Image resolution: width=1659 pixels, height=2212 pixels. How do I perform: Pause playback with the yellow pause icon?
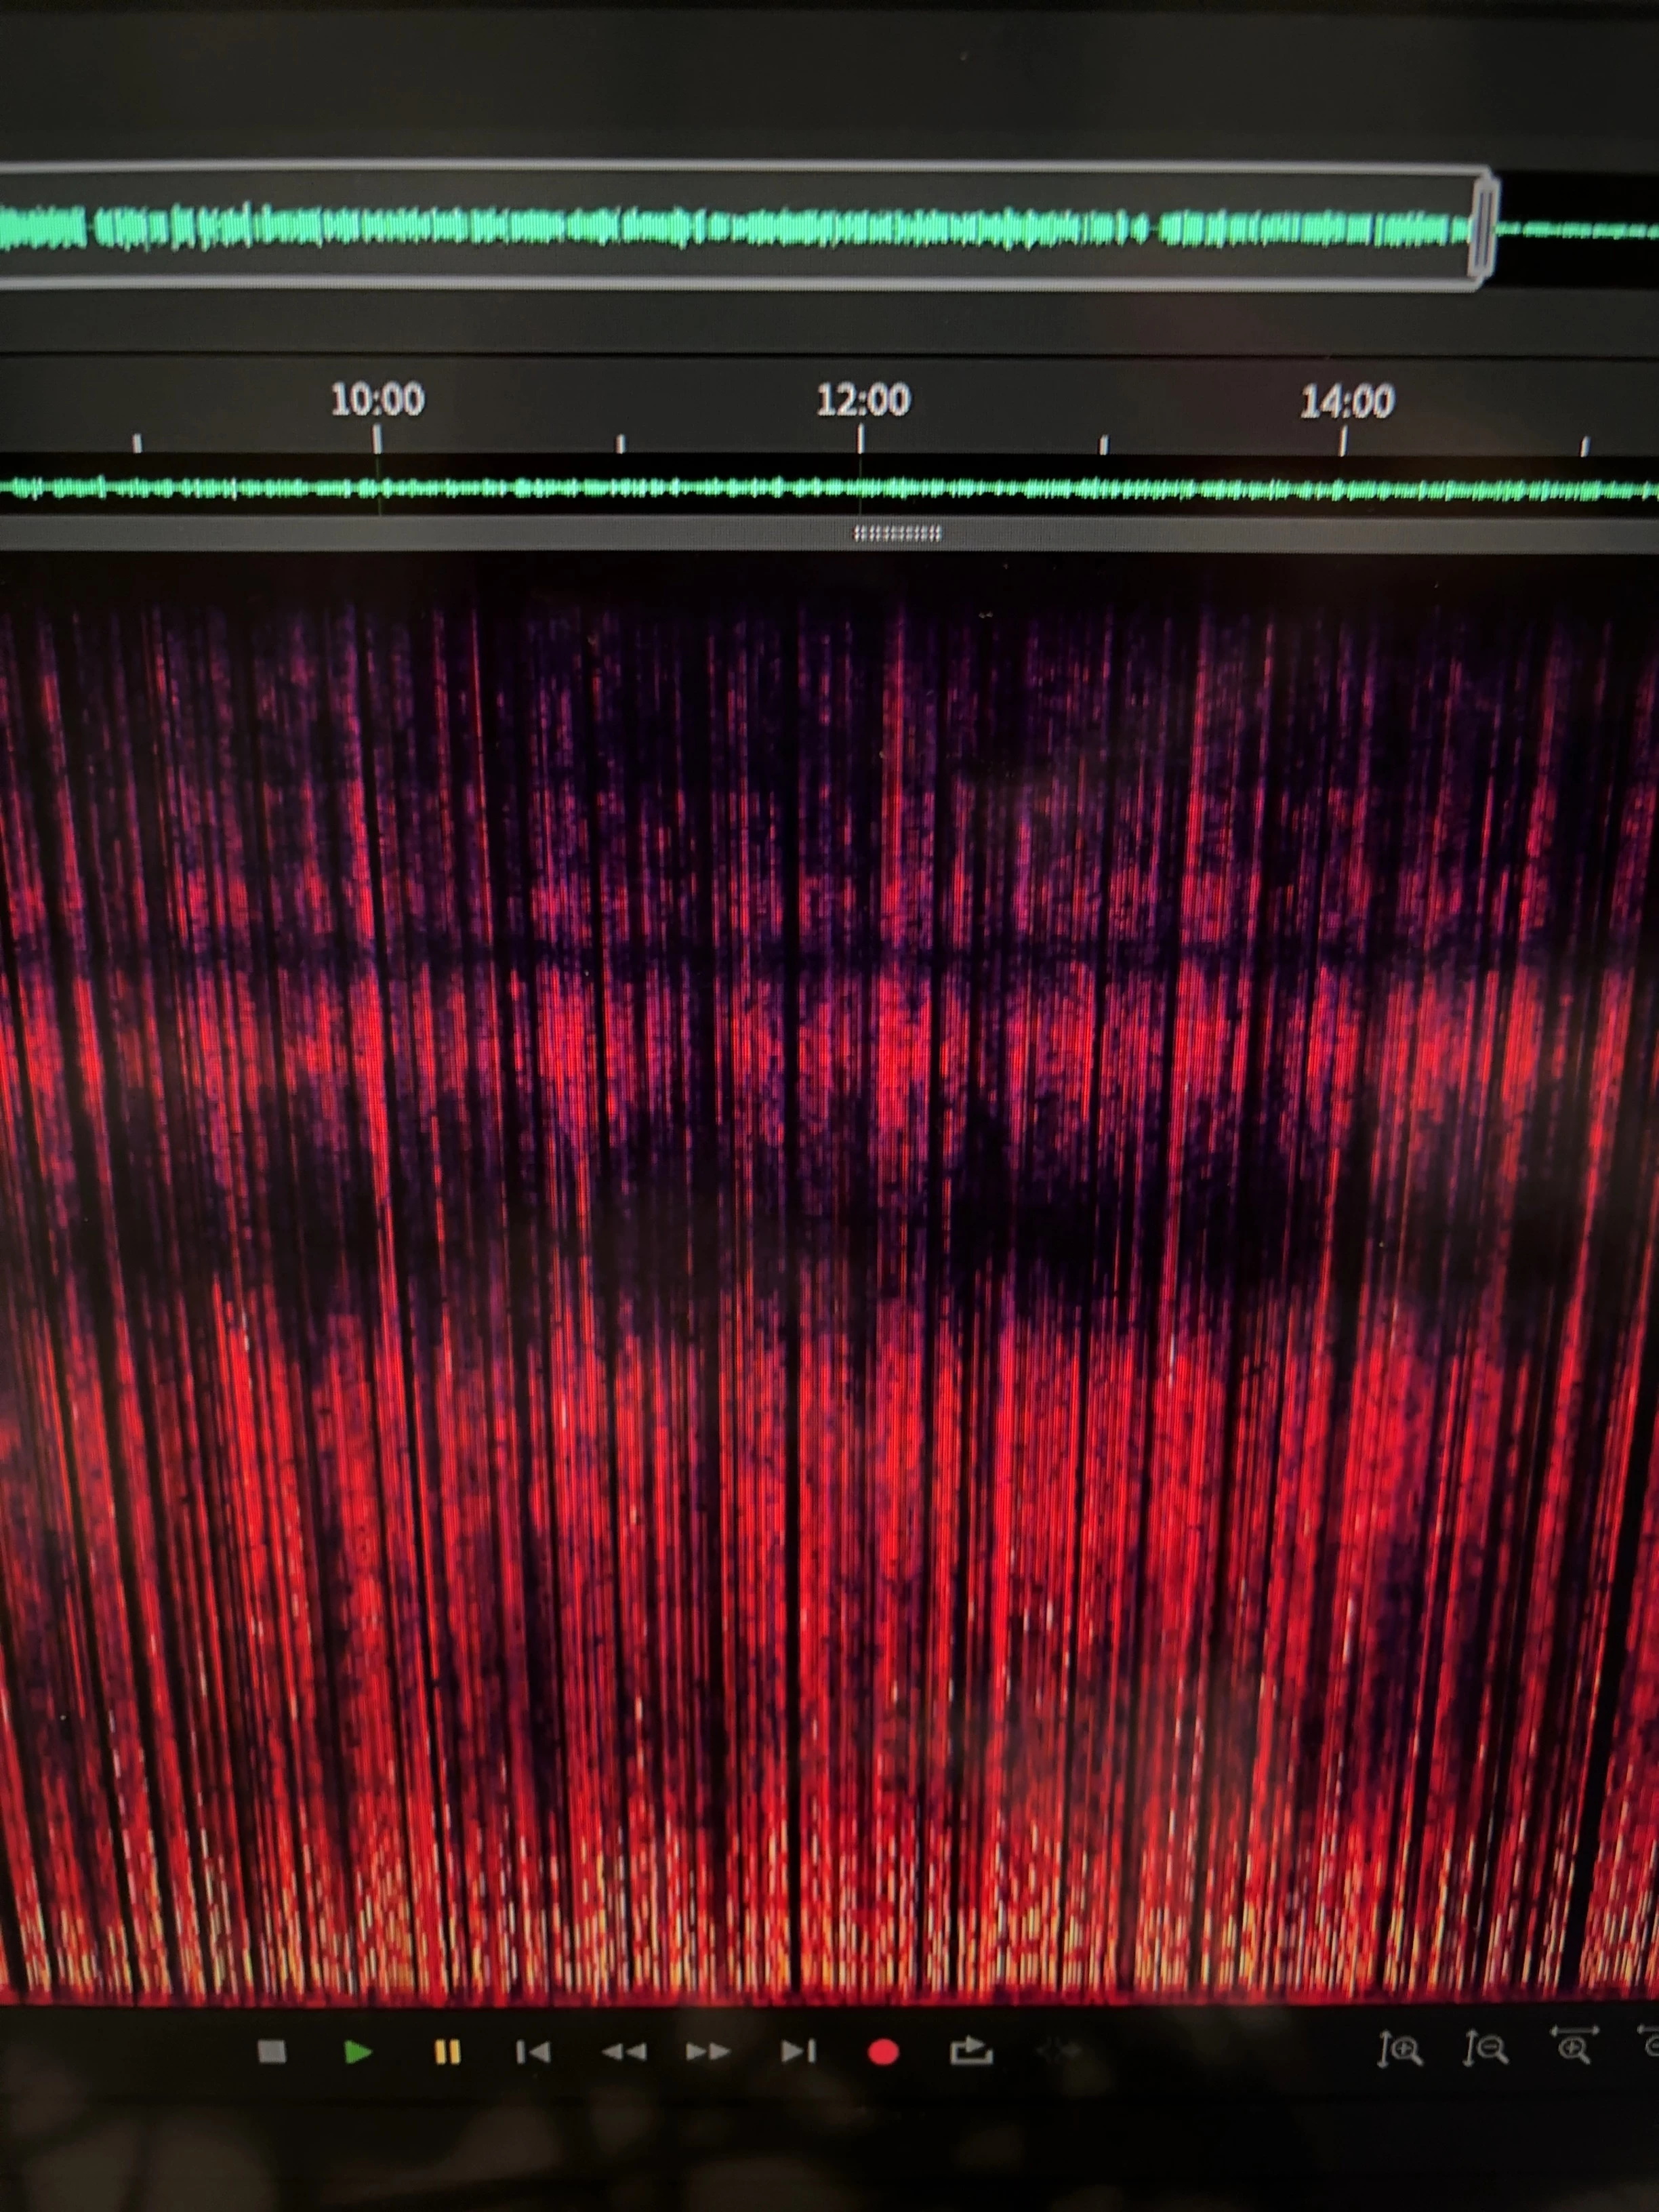click(447, 2052)
